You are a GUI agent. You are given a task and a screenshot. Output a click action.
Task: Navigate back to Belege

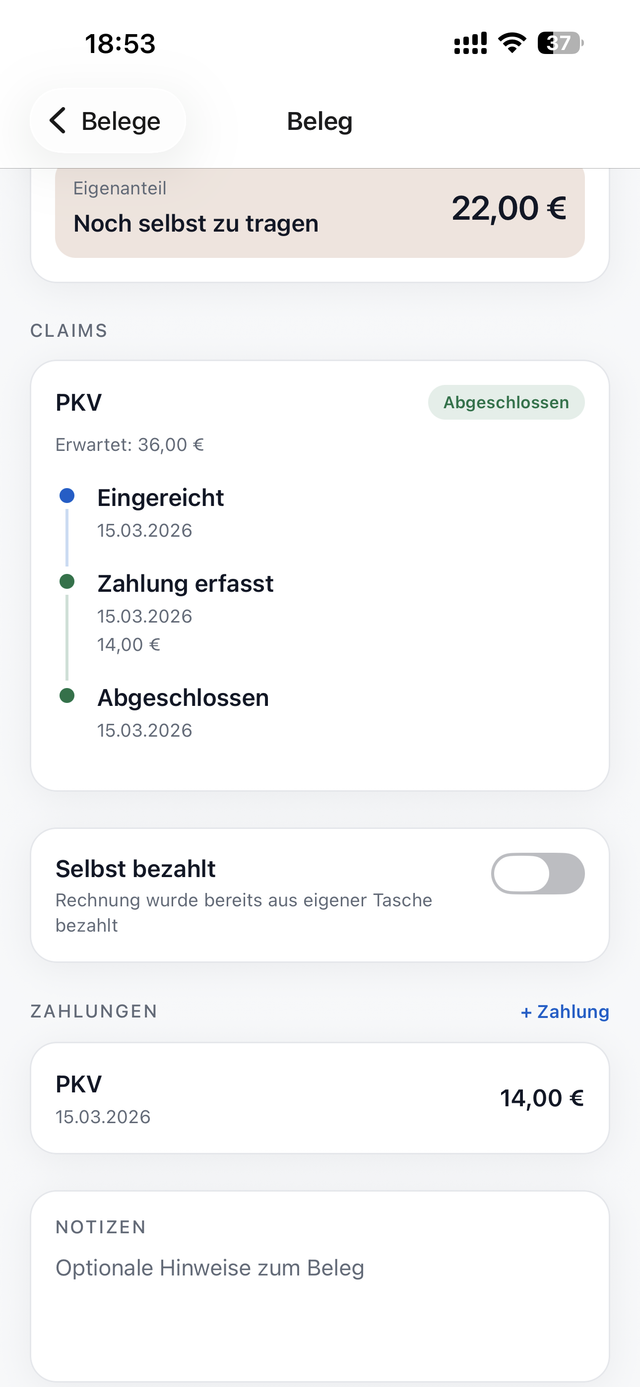[x=107, y=120]
